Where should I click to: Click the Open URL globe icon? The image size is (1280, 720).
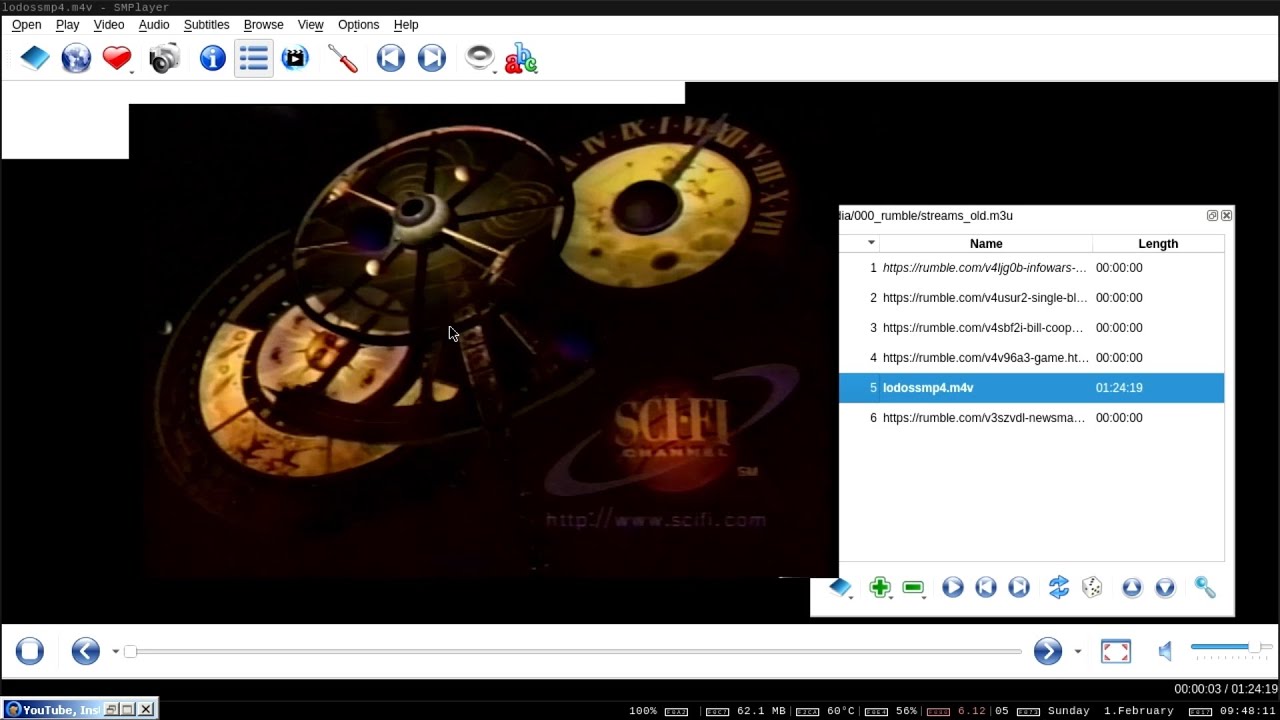click(x=76, y=58)
